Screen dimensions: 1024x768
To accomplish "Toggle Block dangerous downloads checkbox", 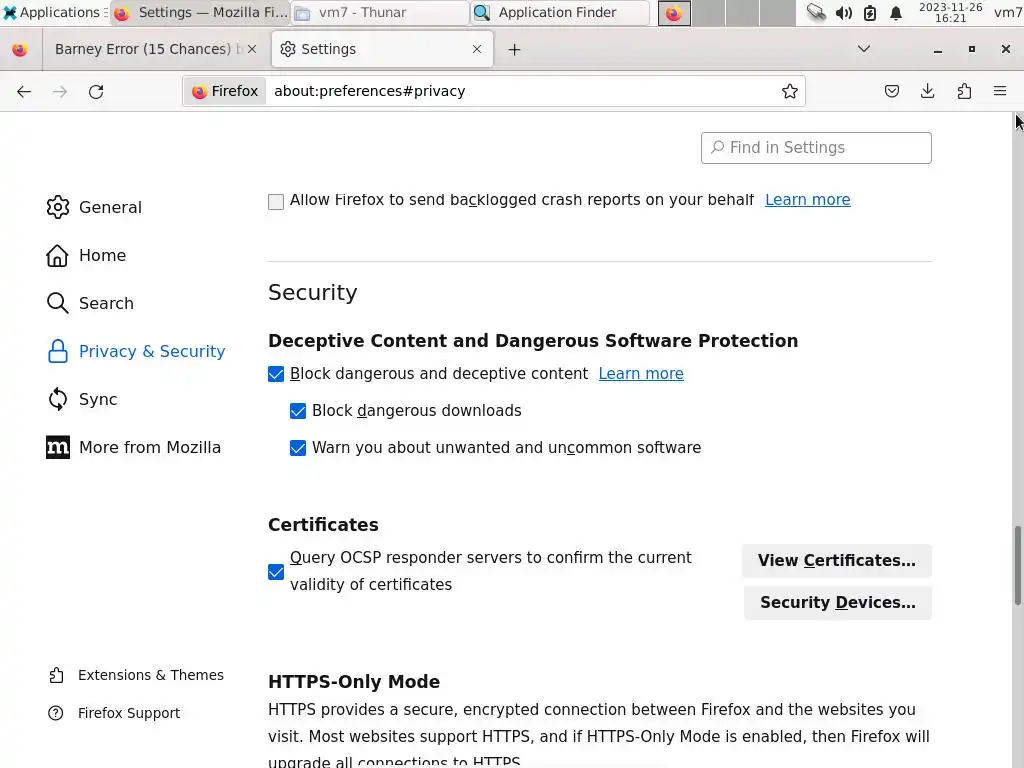I will 298,411.
